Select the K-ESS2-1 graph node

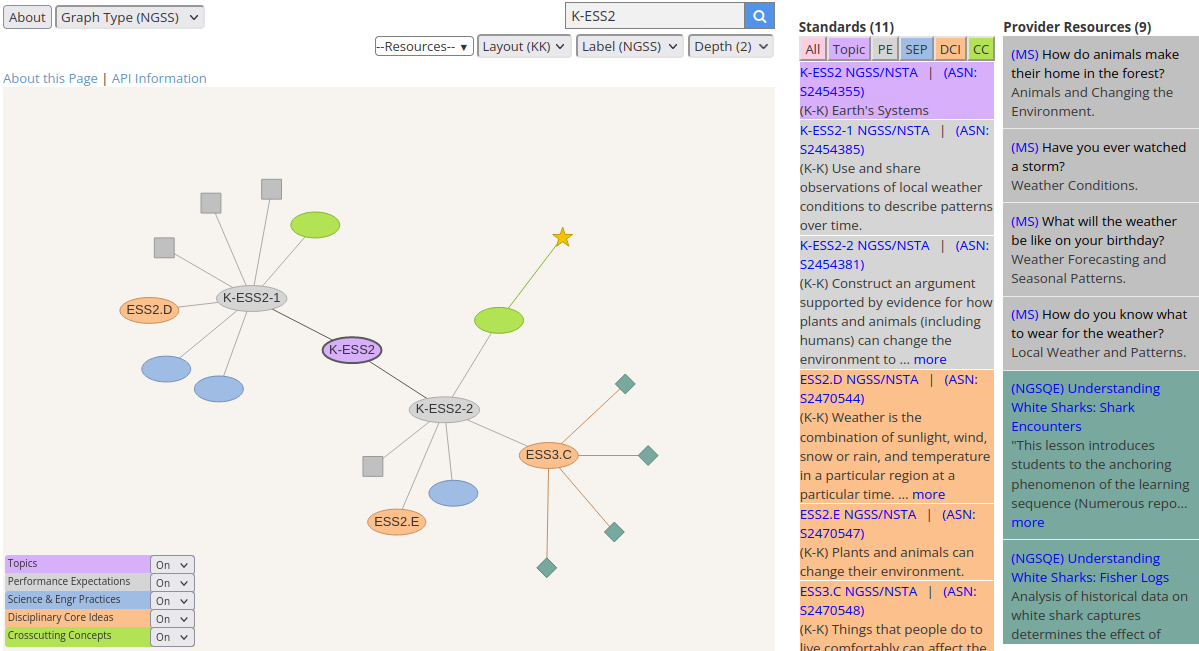252,298
